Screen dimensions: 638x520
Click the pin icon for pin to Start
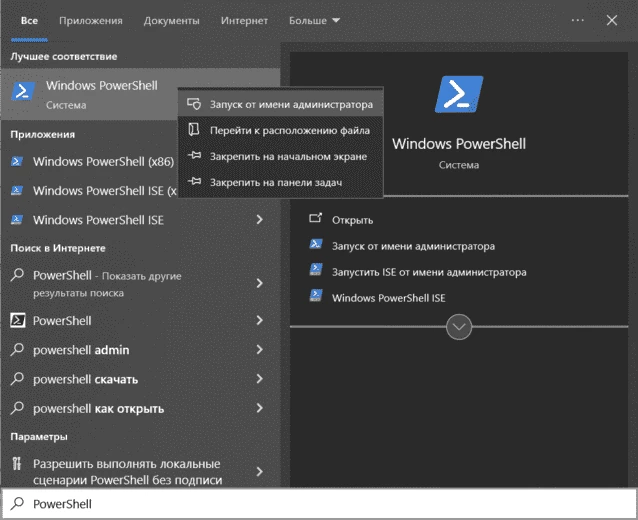[194, 156]
